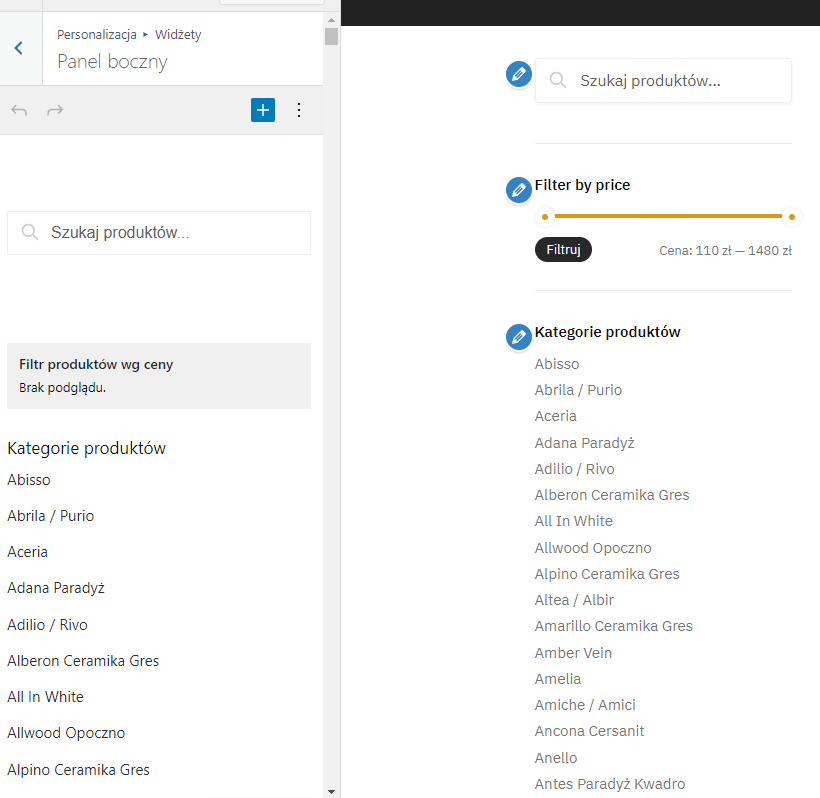Click the sidebar scrollbar down arrow
This screenshot has width=820, height=798.
[x=331, y=792]
